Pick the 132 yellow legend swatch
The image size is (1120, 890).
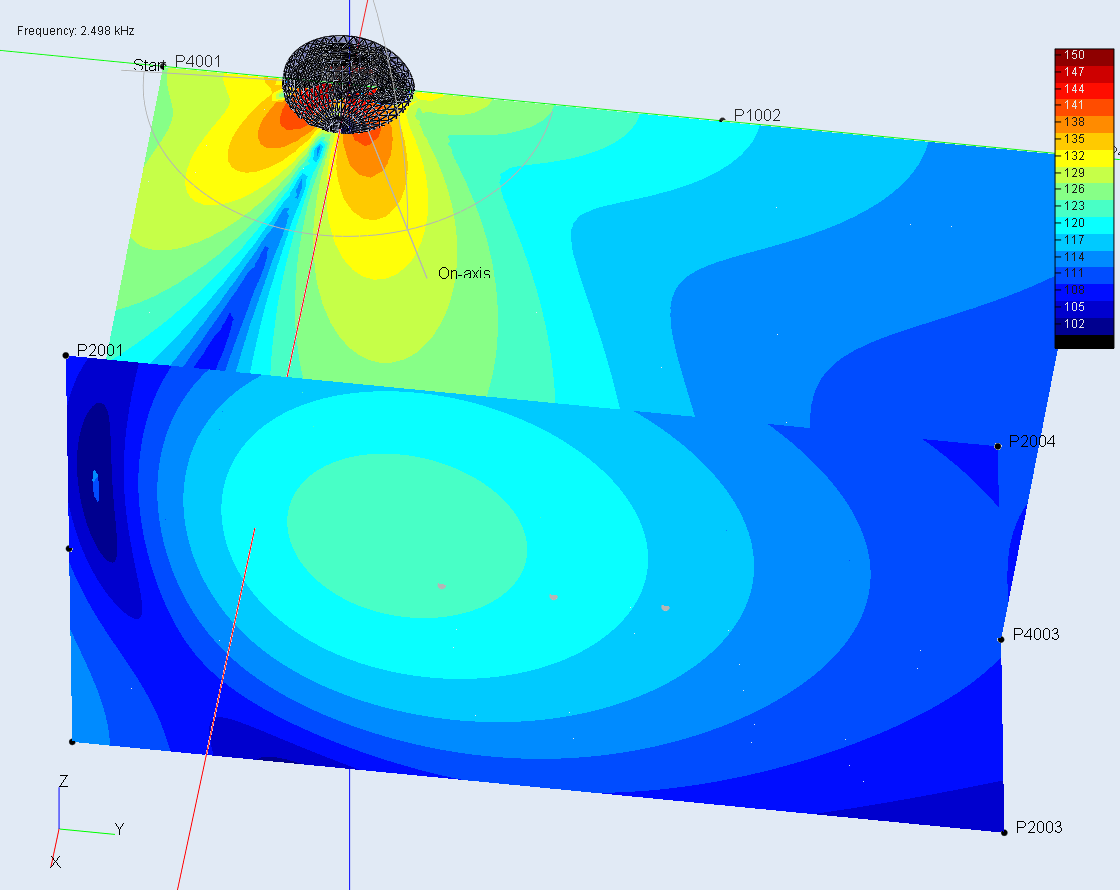click(1084, 156)
